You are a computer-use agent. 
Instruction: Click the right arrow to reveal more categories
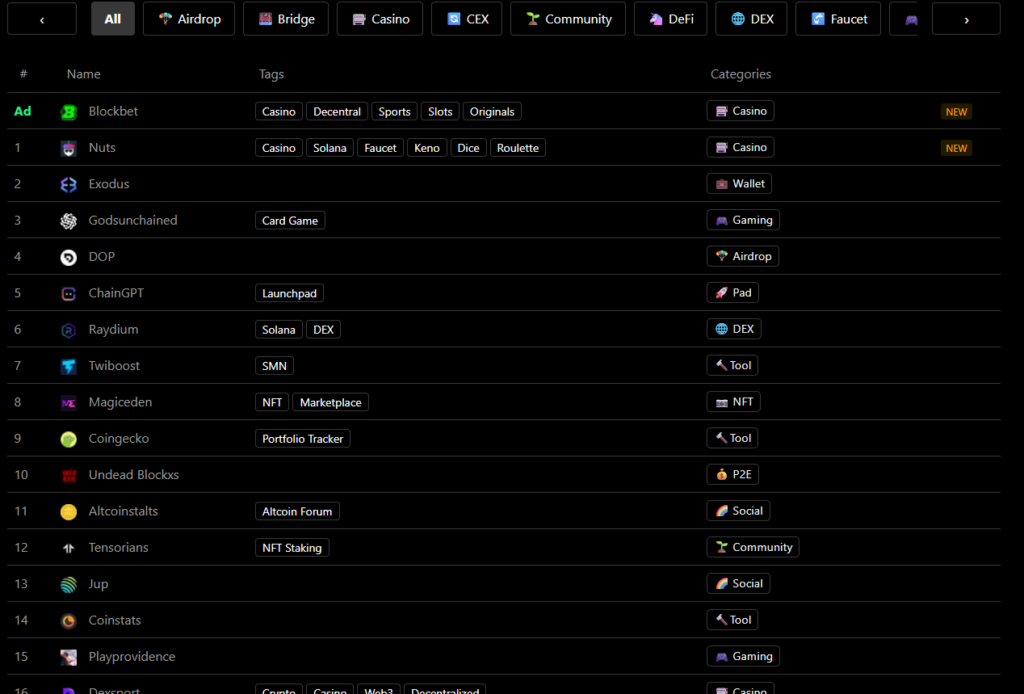965,18
